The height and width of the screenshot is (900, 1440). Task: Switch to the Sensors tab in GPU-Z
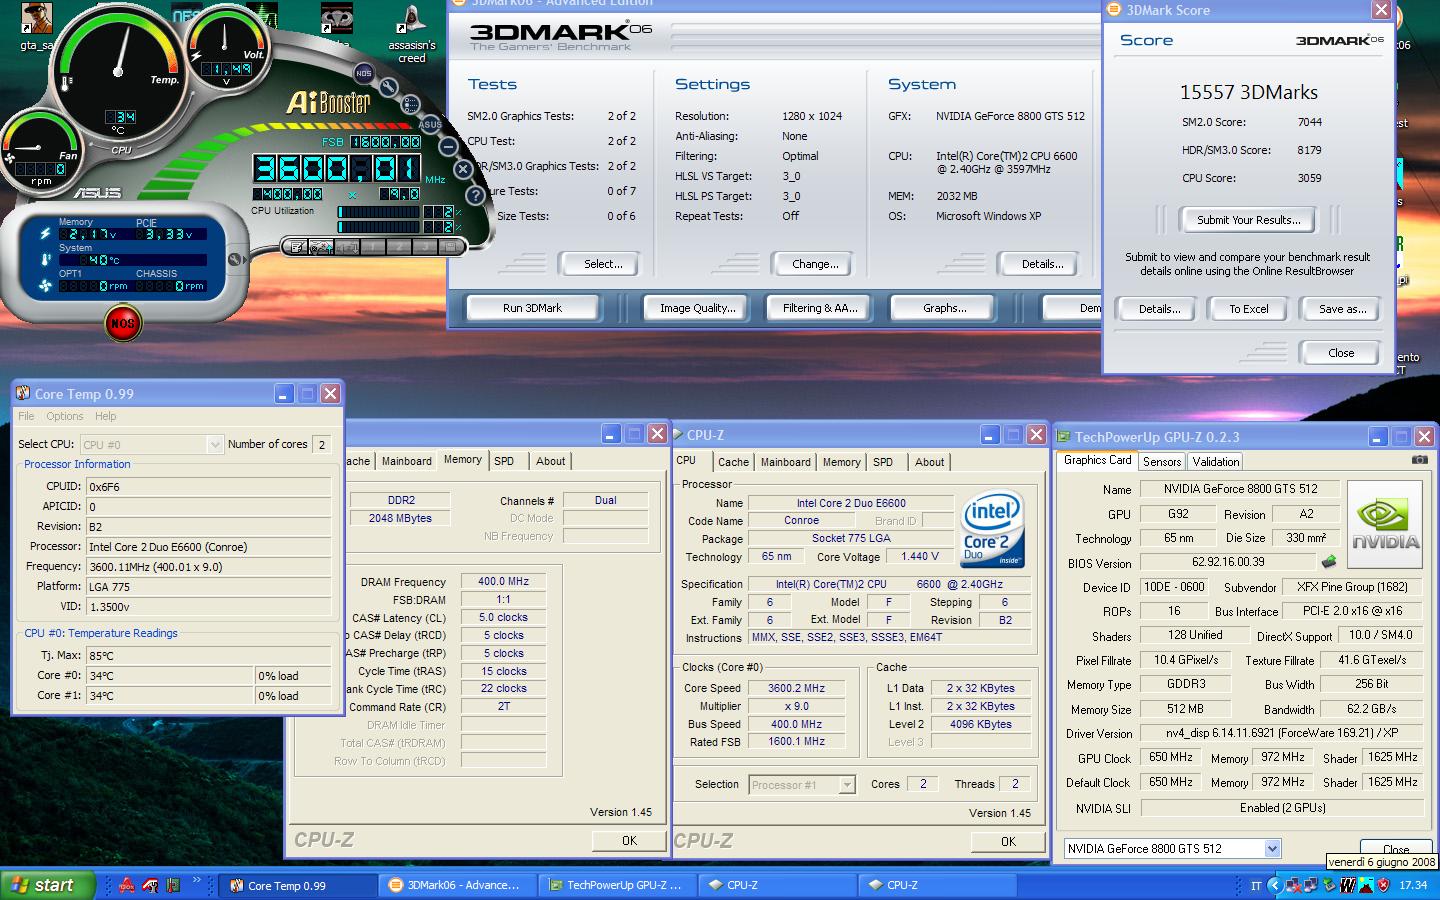click(1162, 461)
